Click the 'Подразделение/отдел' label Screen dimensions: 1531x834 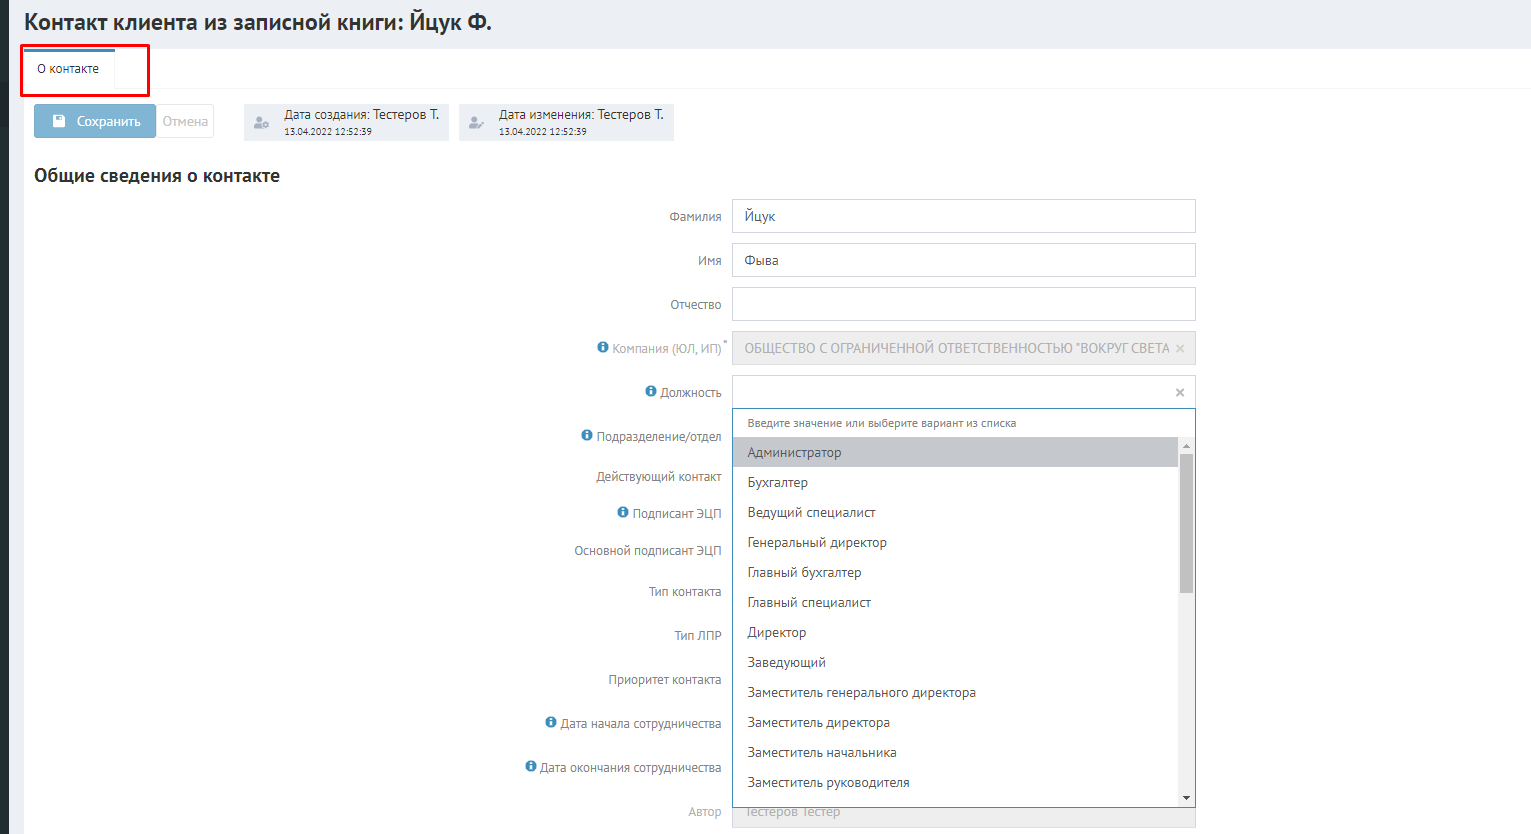click(x=659, y=436)
